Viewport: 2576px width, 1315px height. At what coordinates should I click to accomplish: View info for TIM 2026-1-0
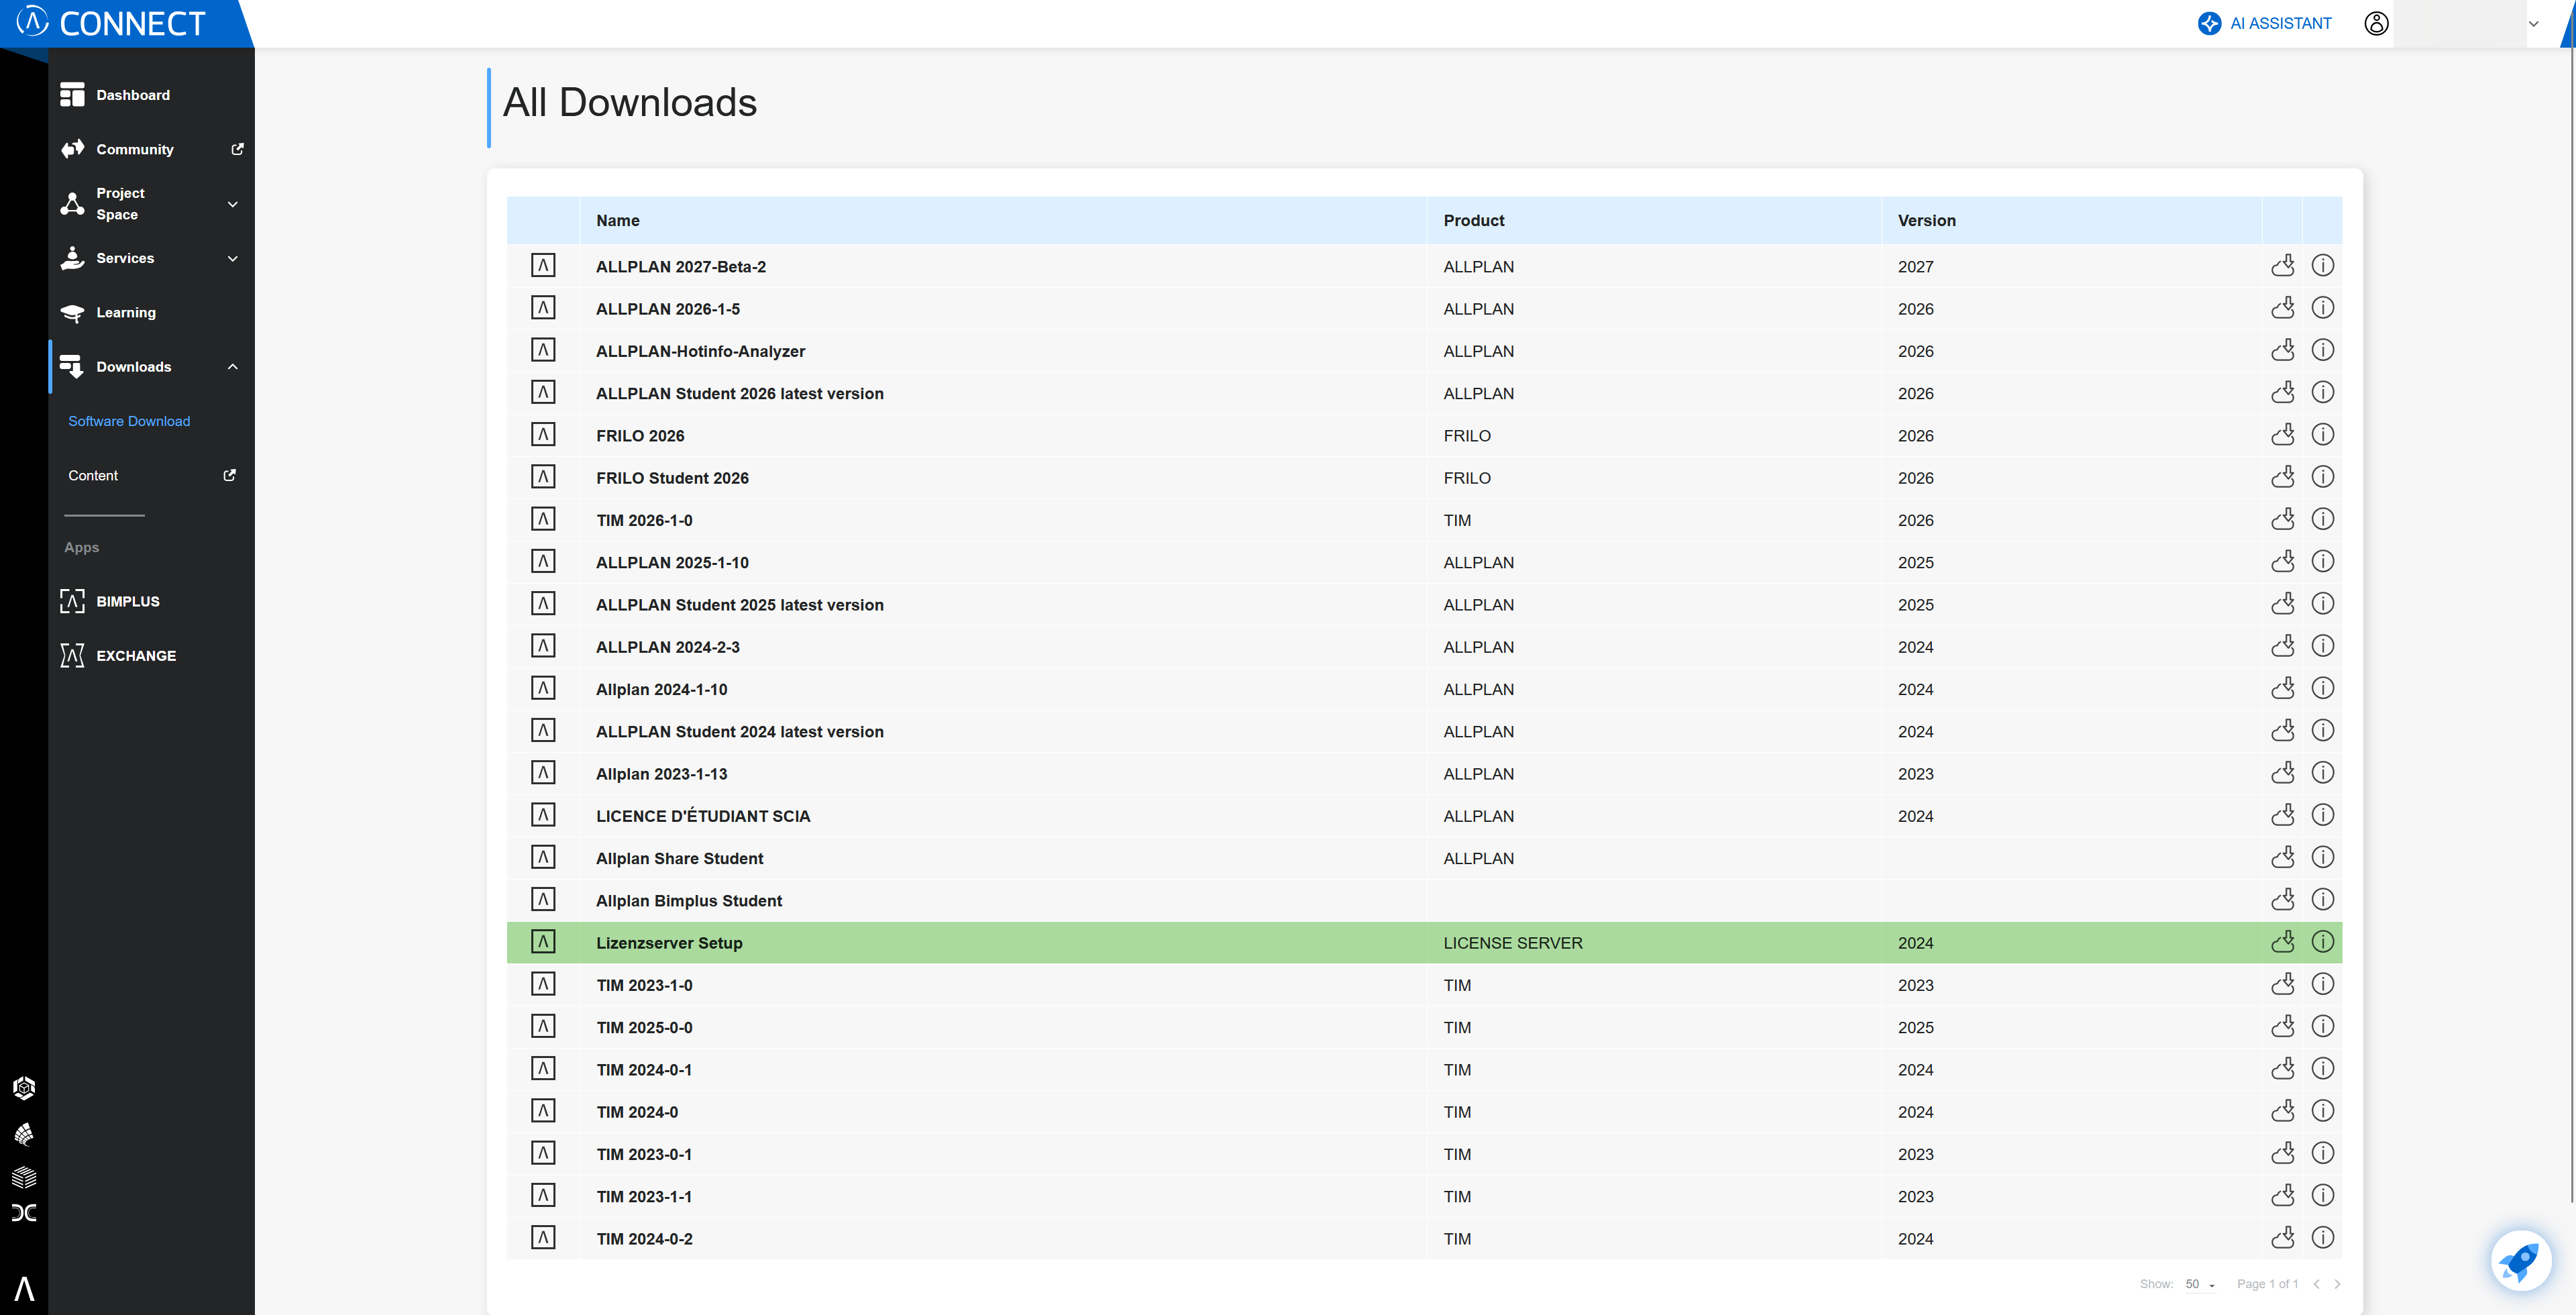(2323, 519)
